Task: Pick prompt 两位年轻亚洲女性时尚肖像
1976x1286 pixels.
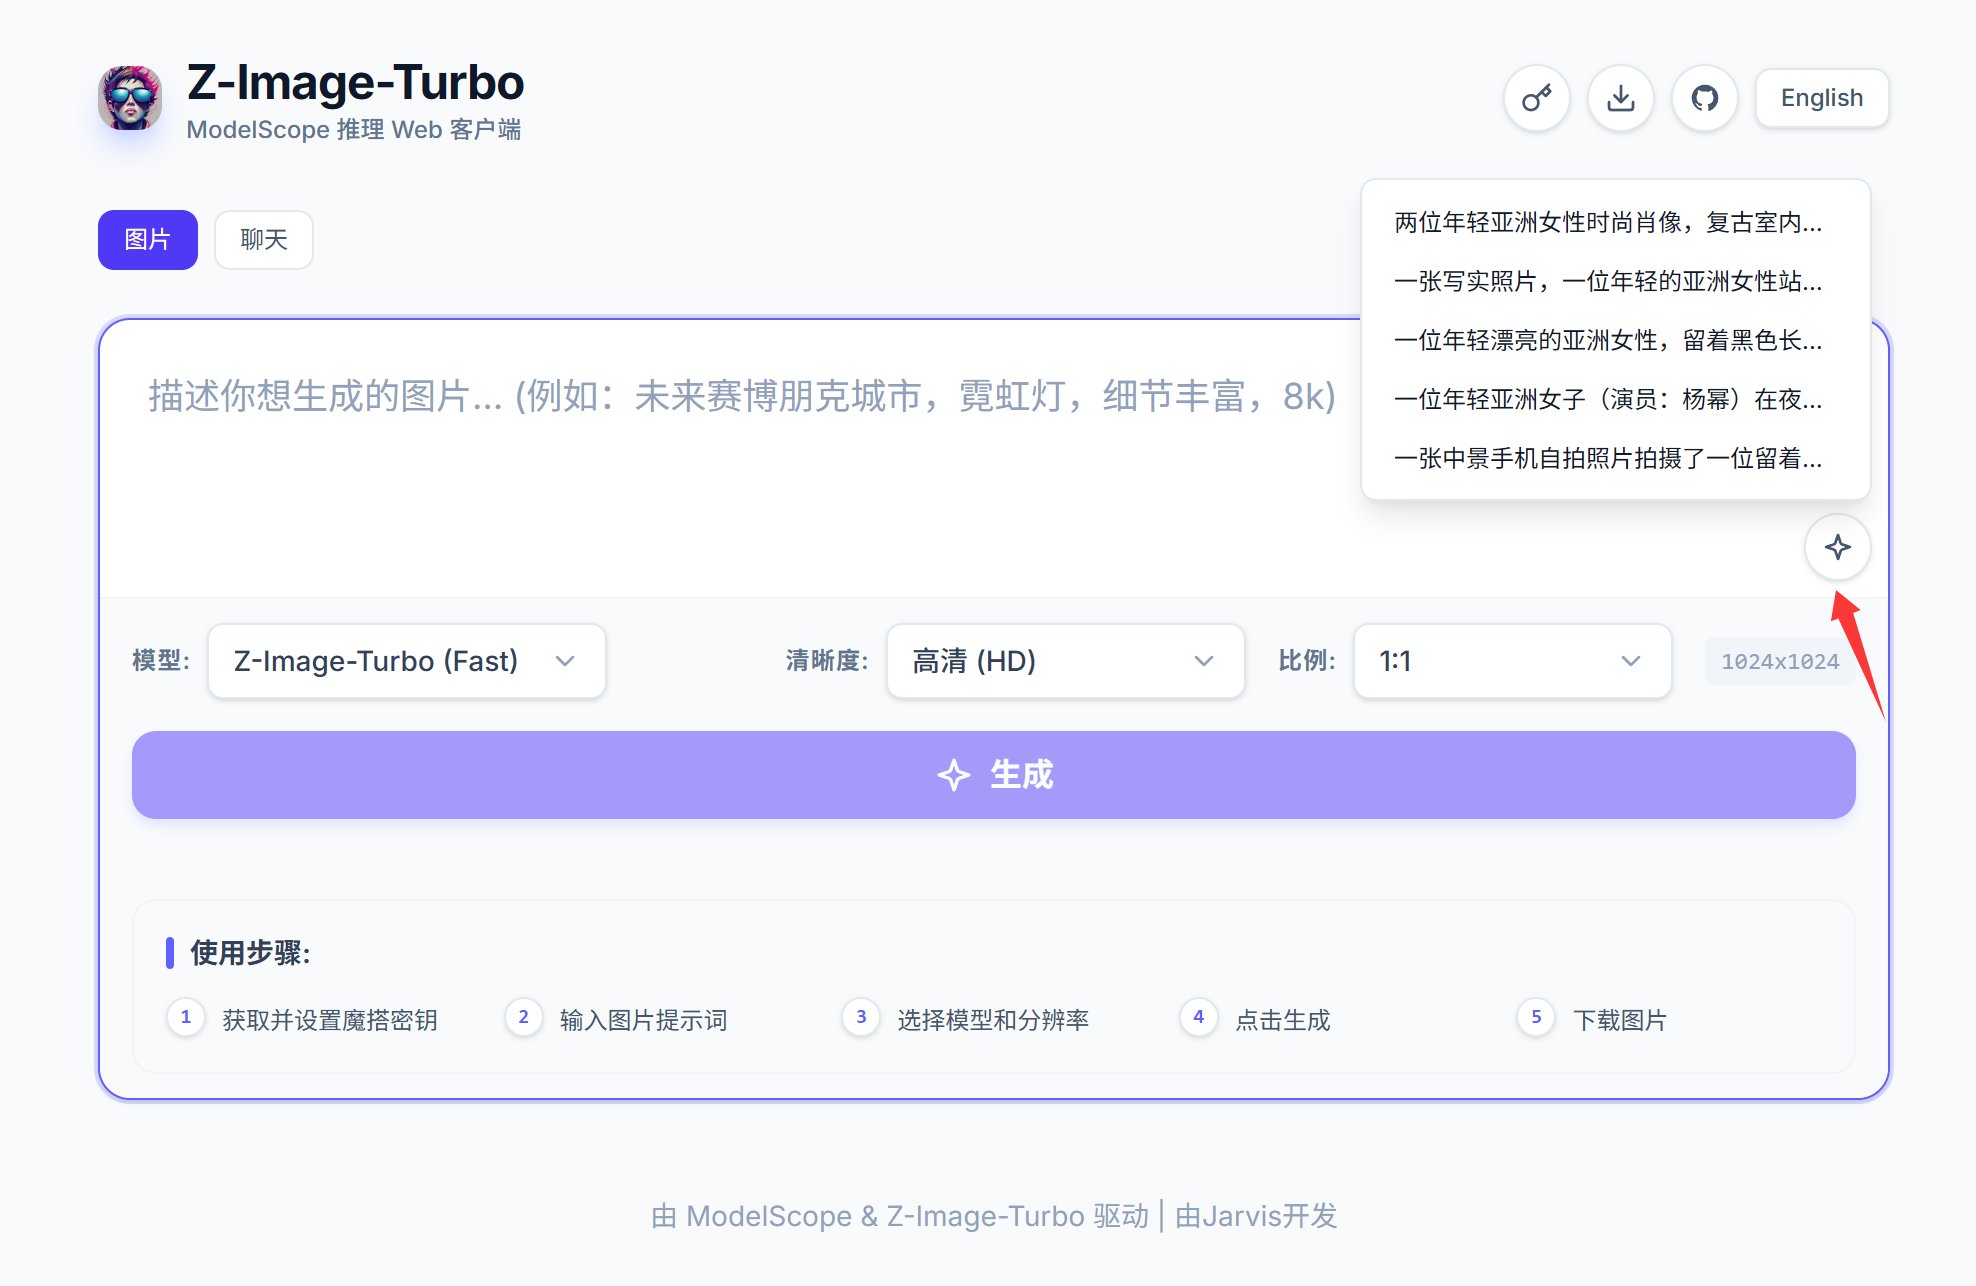Action: tap(1608, 222)
